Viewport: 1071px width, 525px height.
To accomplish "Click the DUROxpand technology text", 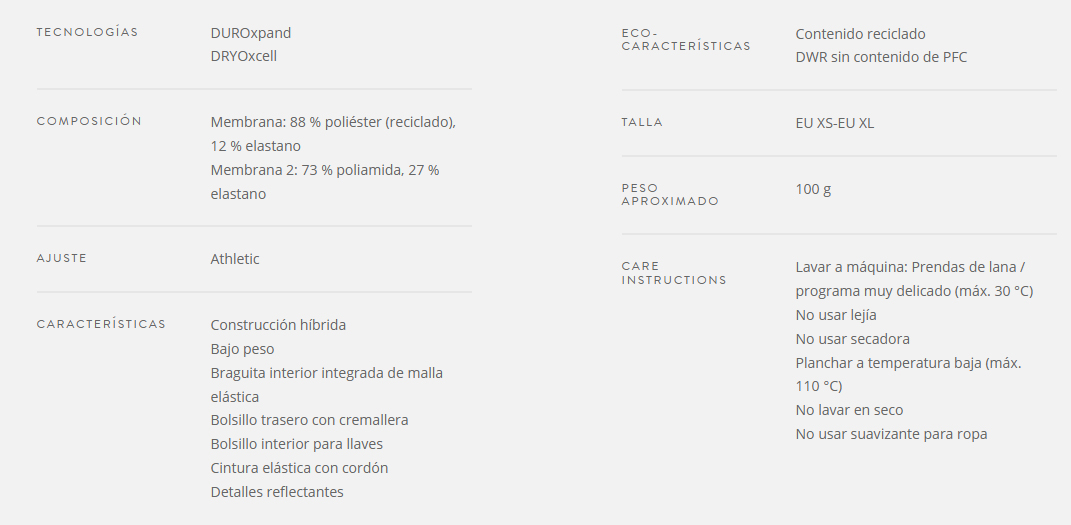I will point(251,33).
